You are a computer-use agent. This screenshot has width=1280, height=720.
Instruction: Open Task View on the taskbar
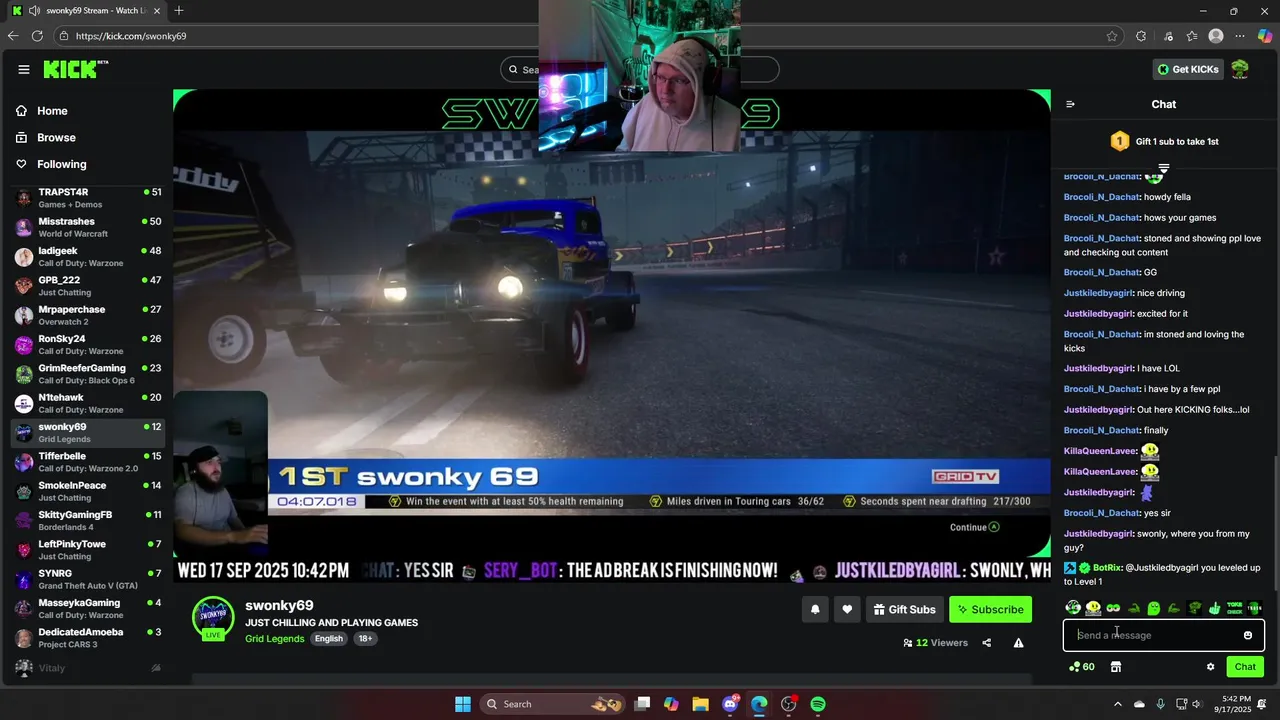642,704
